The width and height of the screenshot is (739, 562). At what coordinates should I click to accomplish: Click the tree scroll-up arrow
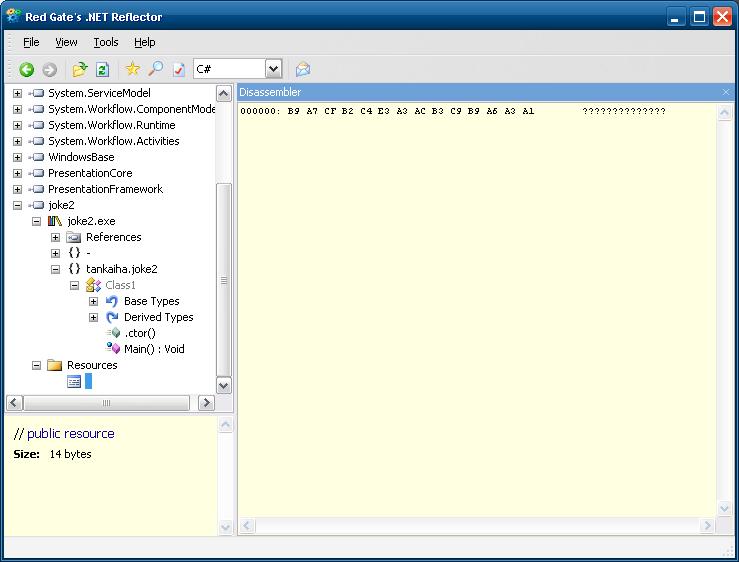223,94
